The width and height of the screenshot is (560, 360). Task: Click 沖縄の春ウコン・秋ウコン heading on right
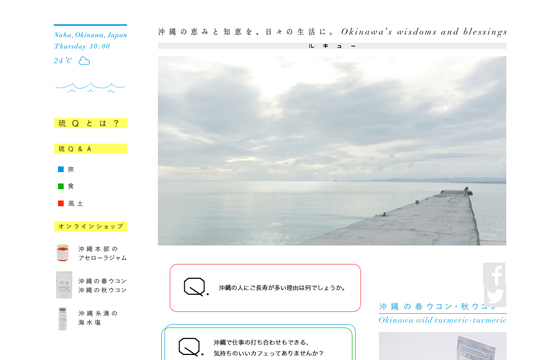pos(438,306)
